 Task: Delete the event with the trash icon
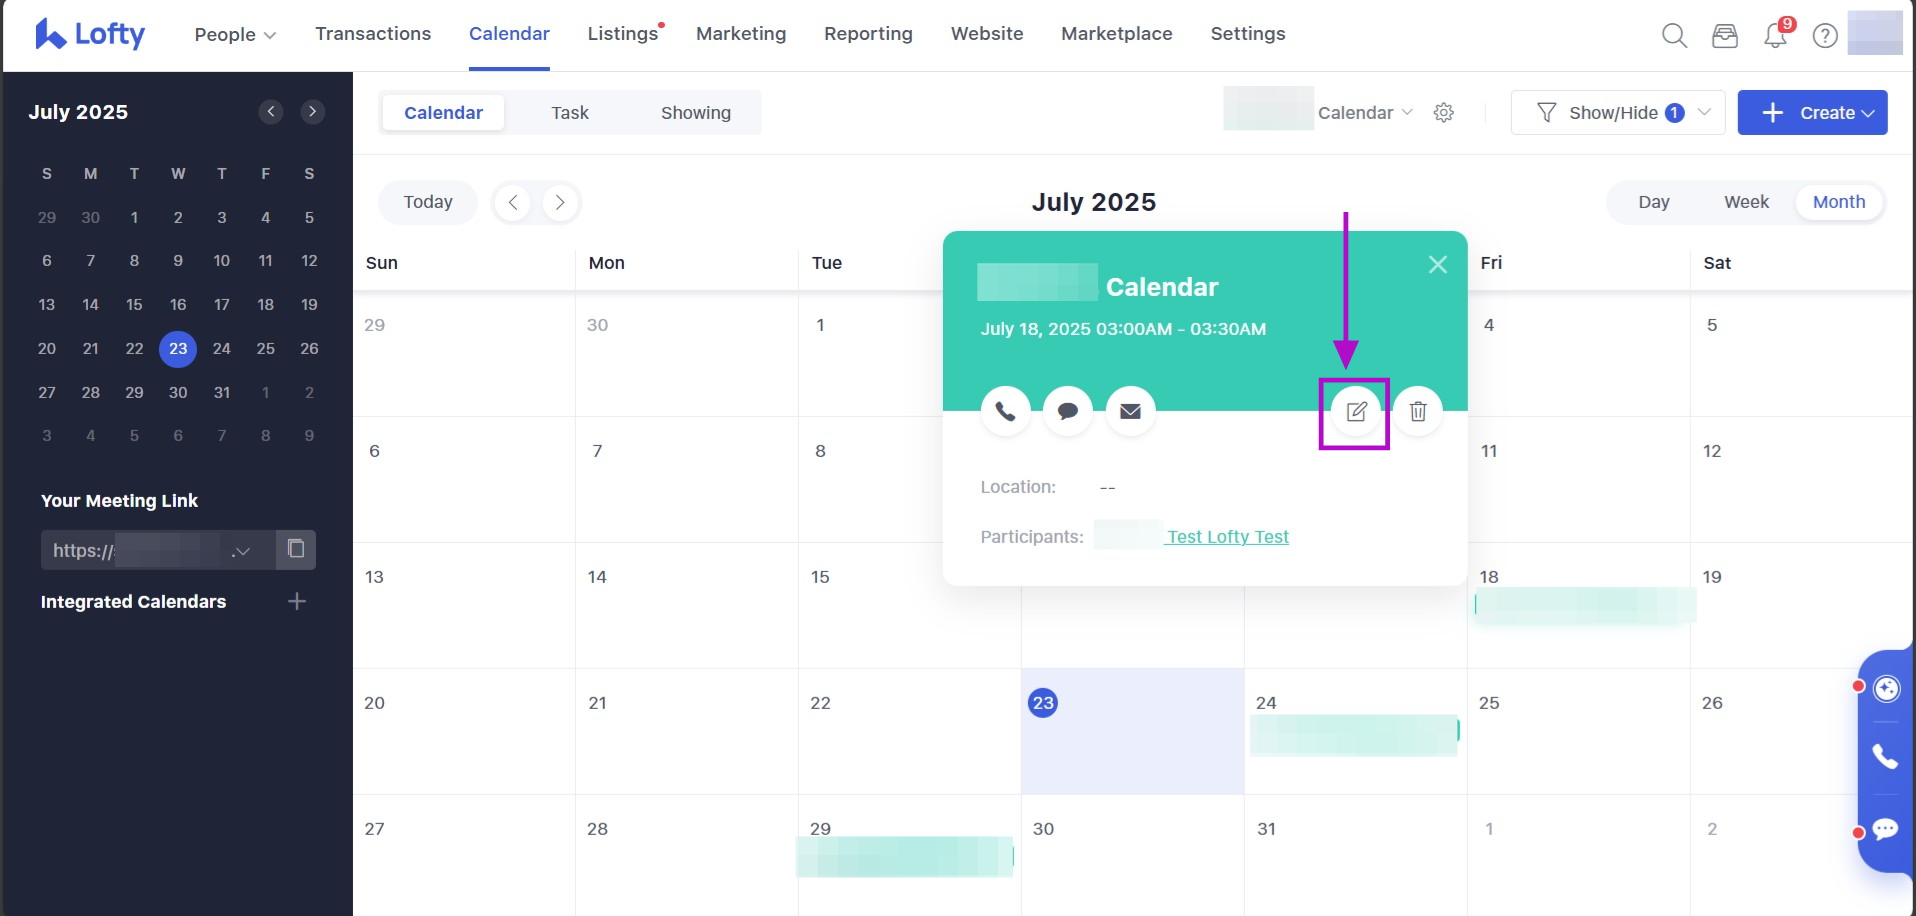1418,412
